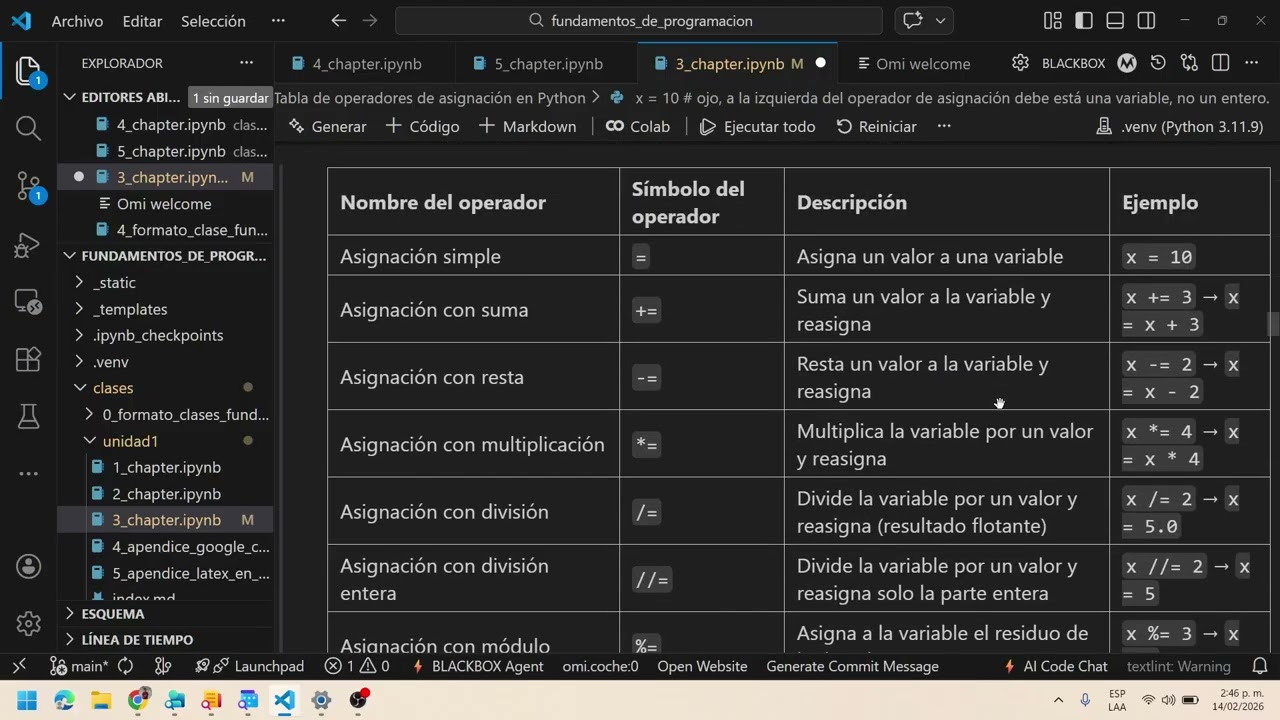This screenshot has height=720, width=1280.
Task: Open Explorer panel more actions
Action: click(246, 63)
